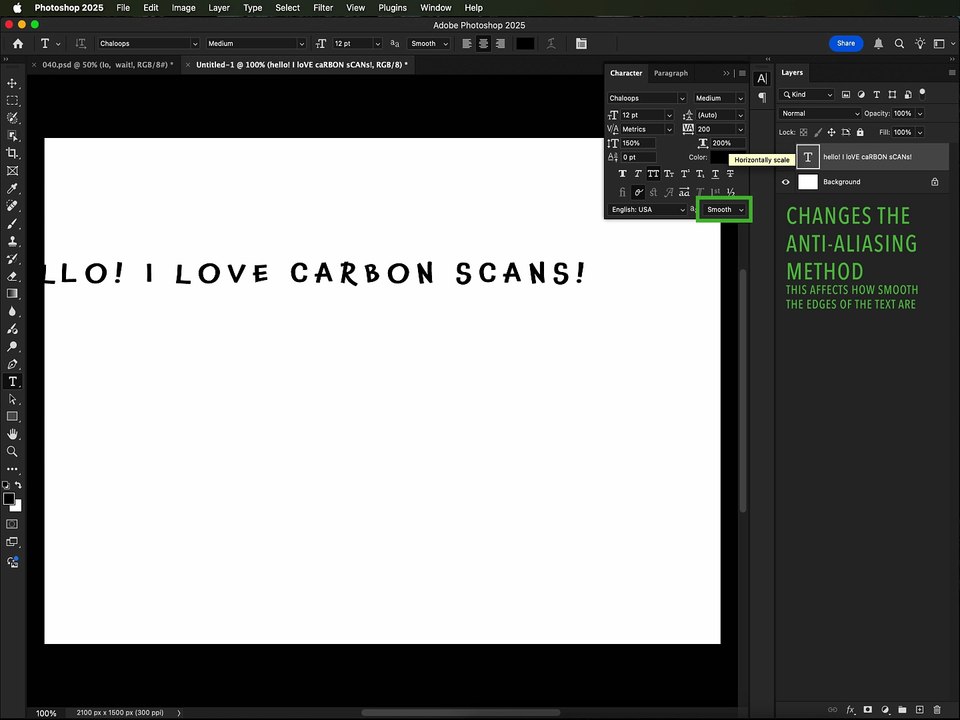
Task: Click the Home icon in options bar
Action: click(18, 43)
